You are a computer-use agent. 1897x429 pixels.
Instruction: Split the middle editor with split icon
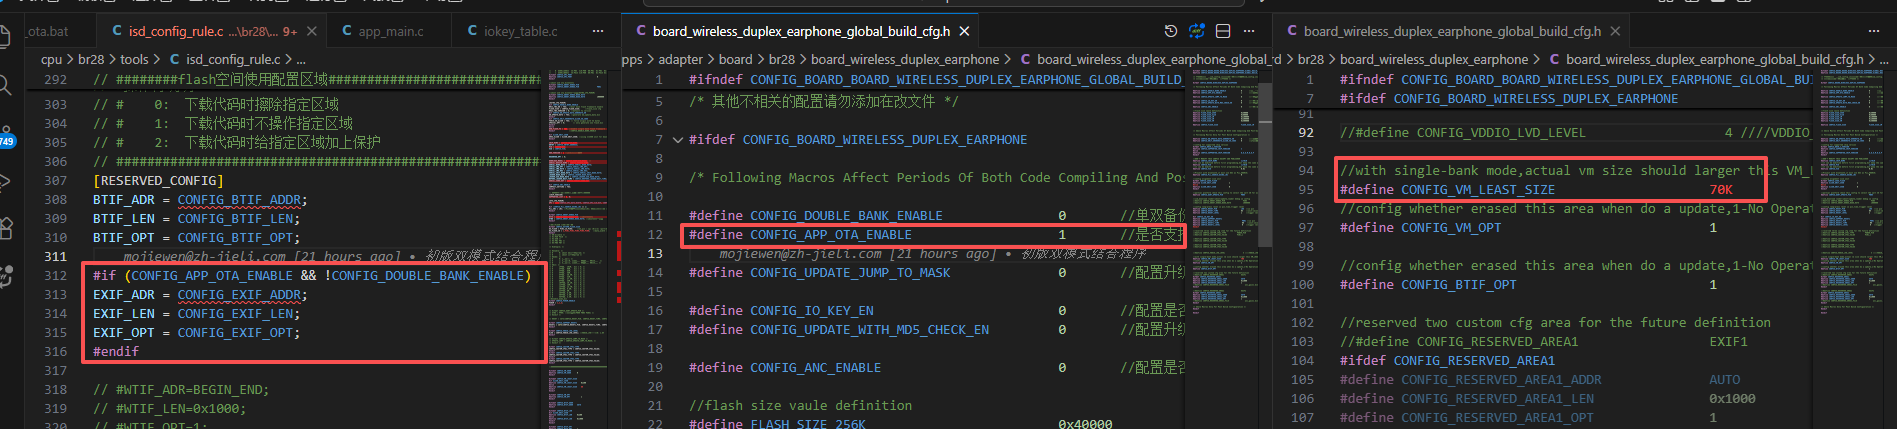(x=1223, y=31)
